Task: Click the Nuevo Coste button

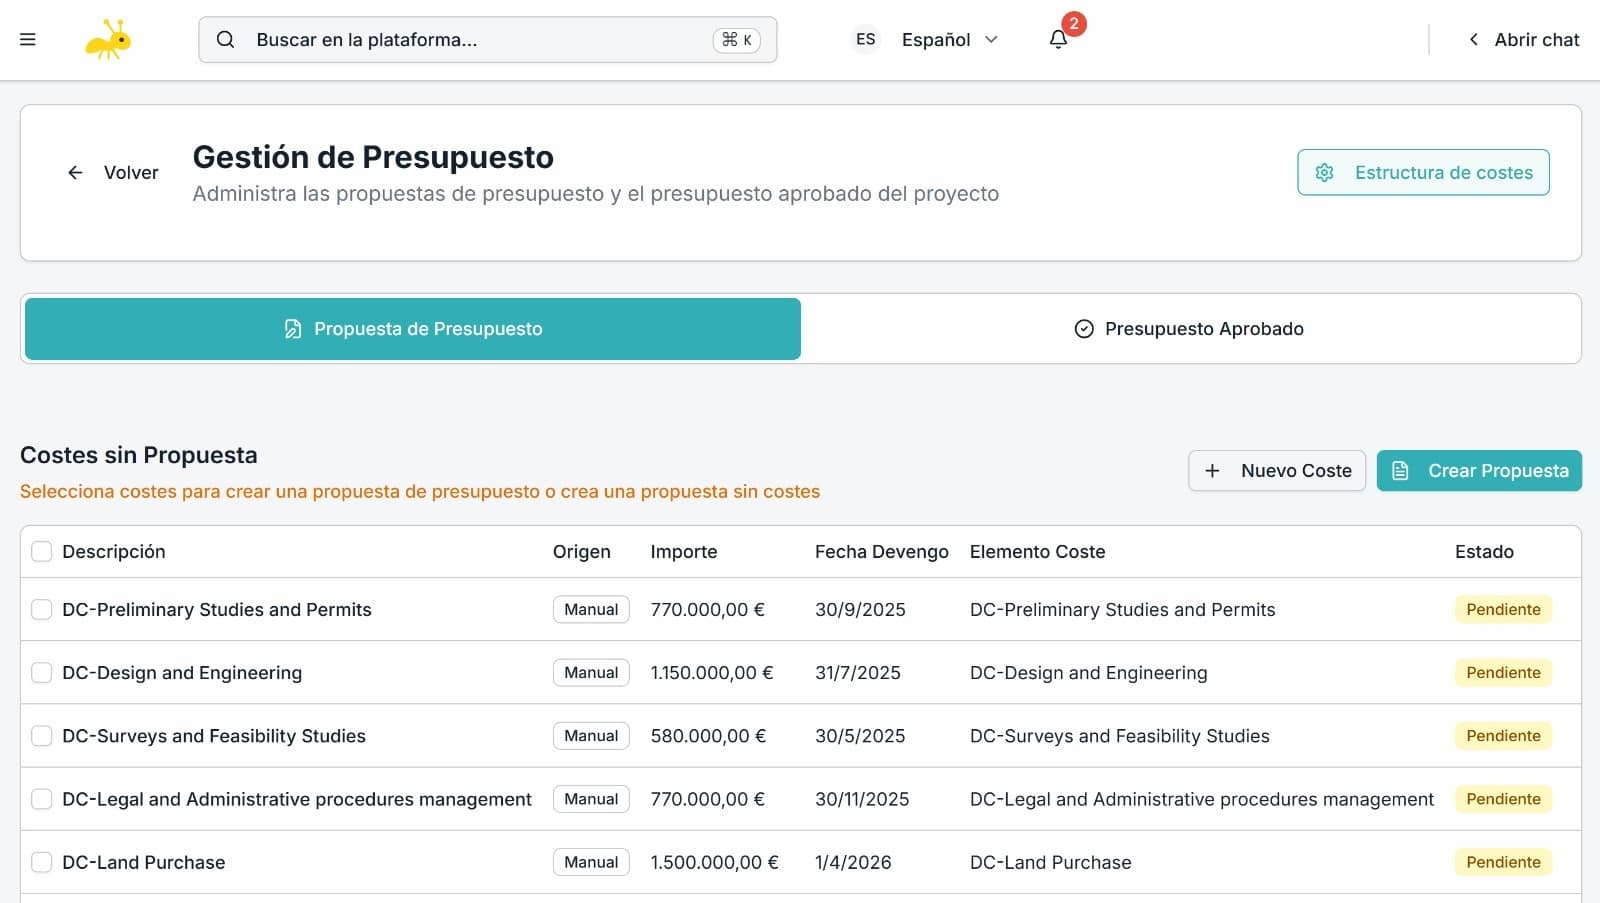Action: point(1277,471)
